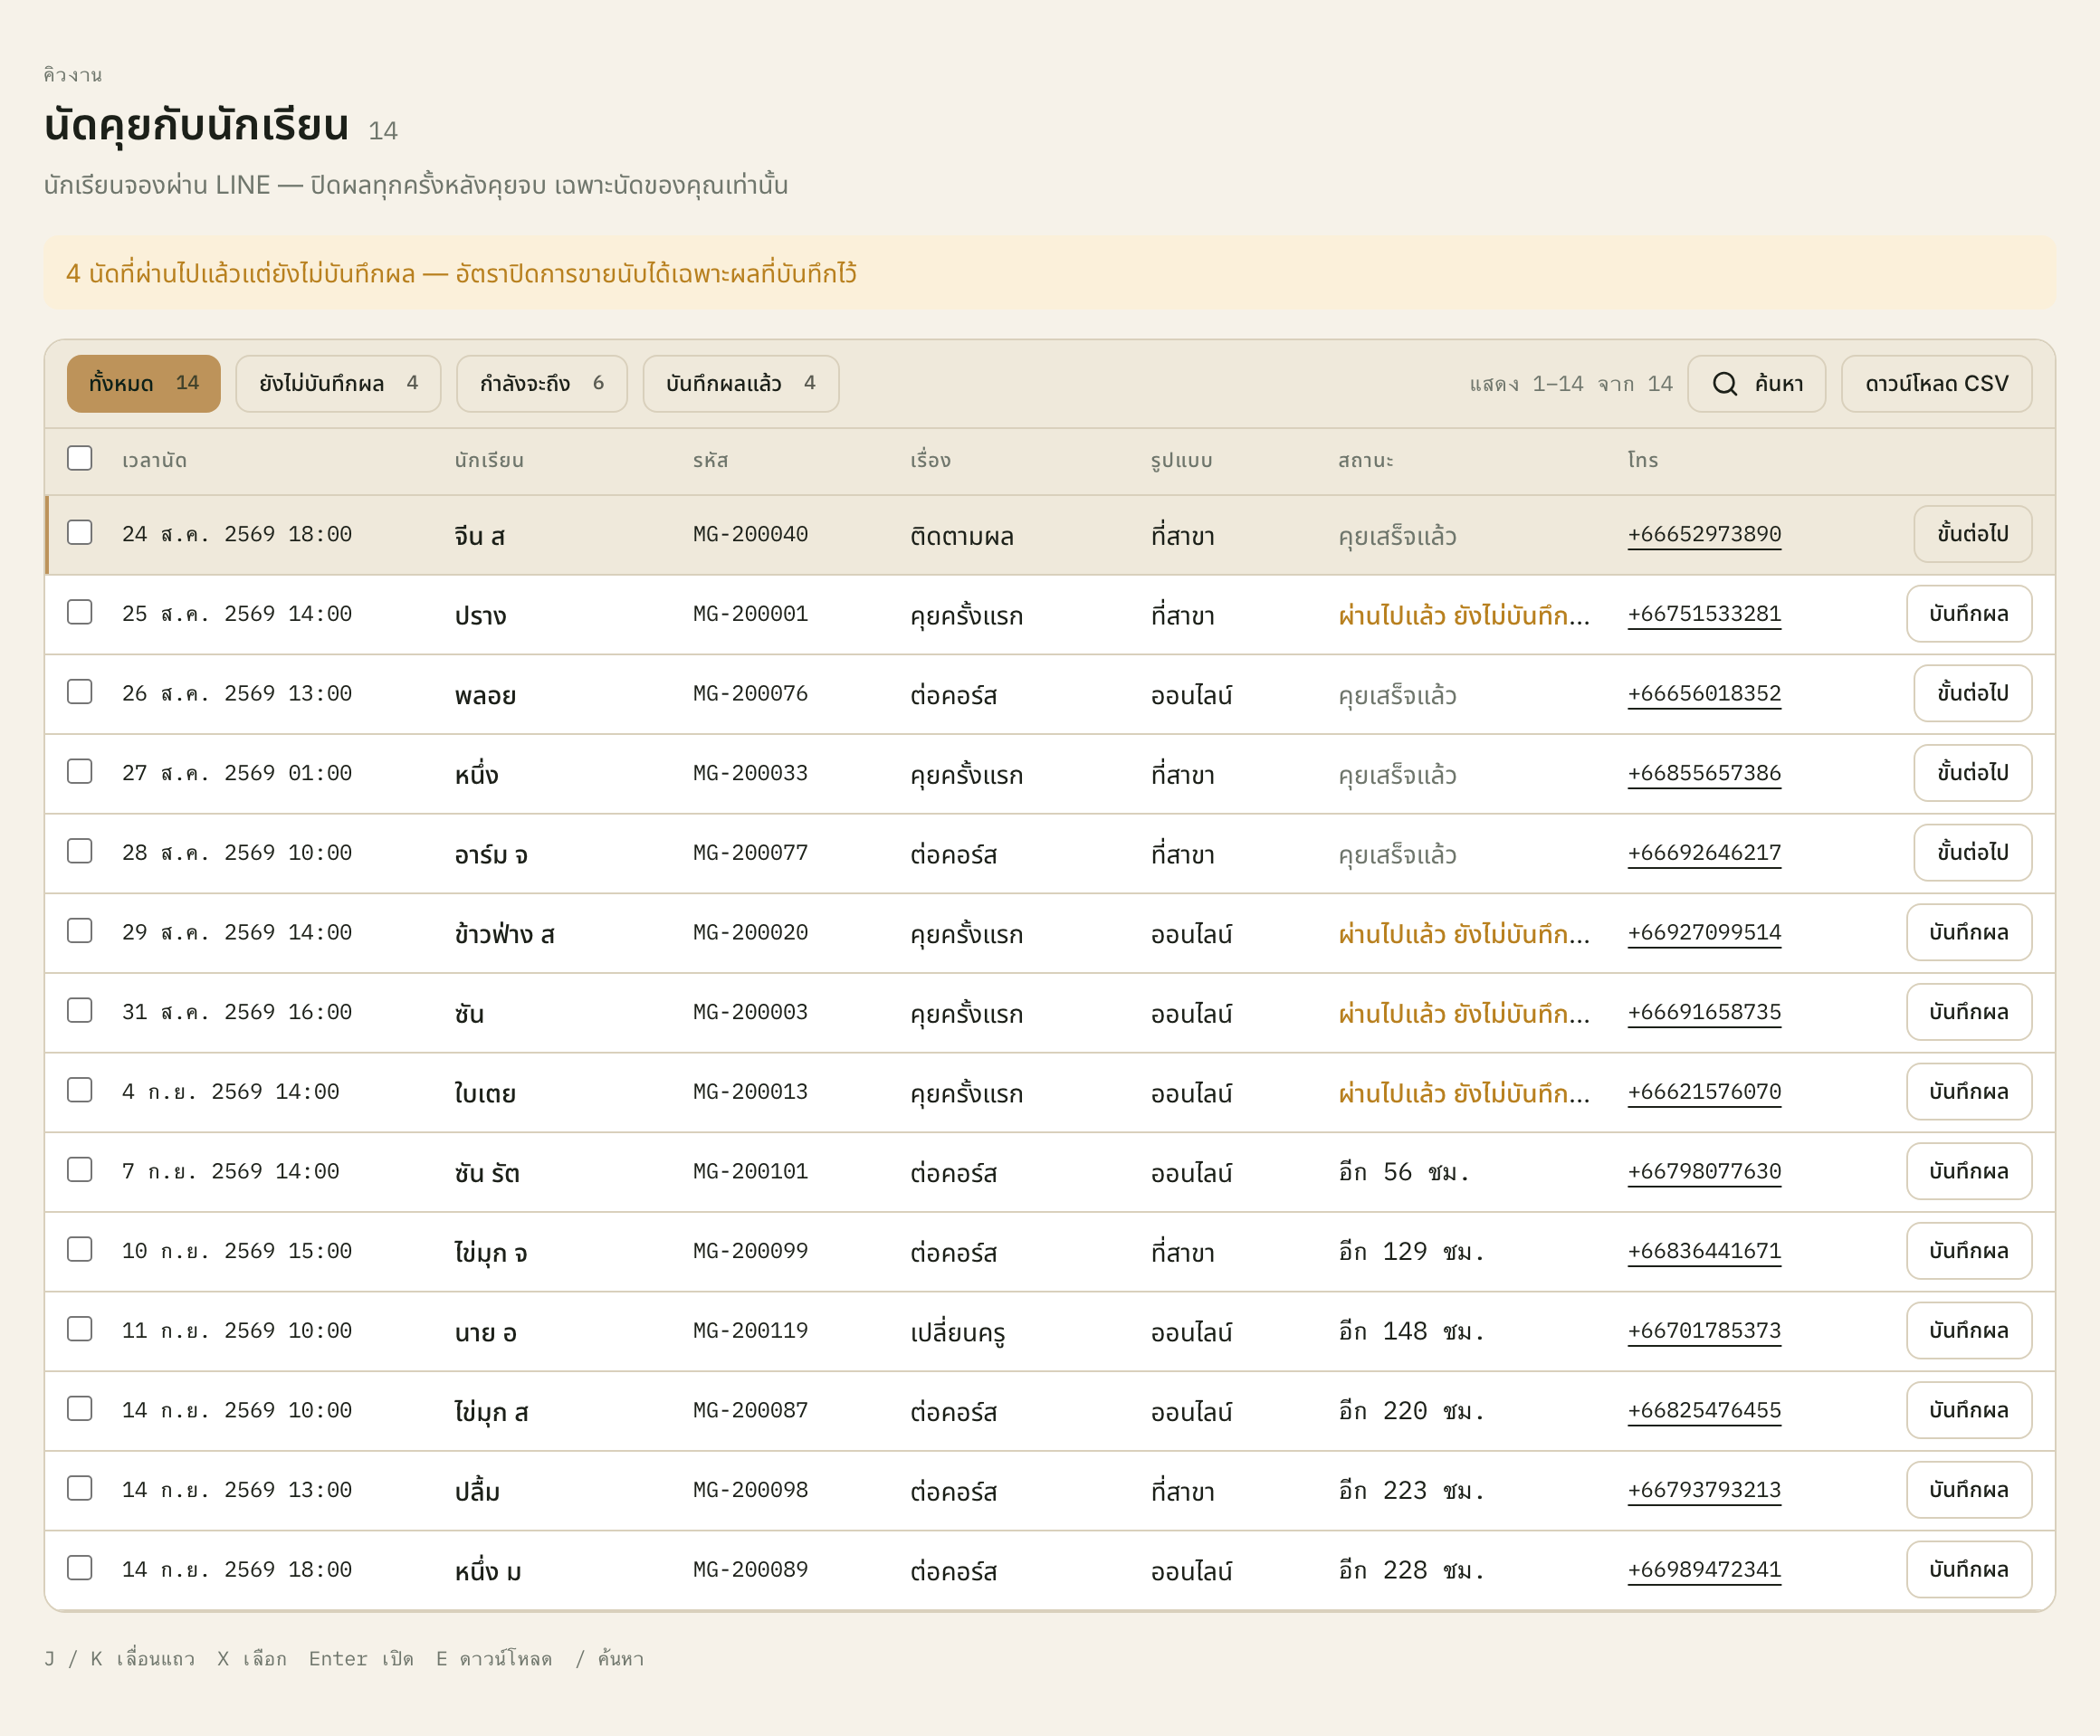This screenshot has height=1736, width=2100.
Task: Toggle the select-all checkbox in header
Action: (80, 458)
